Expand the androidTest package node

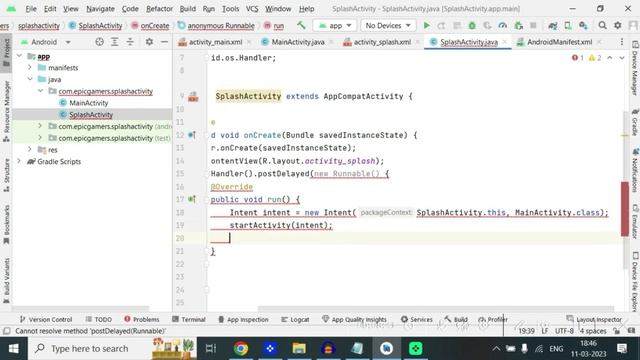point(40,126)
